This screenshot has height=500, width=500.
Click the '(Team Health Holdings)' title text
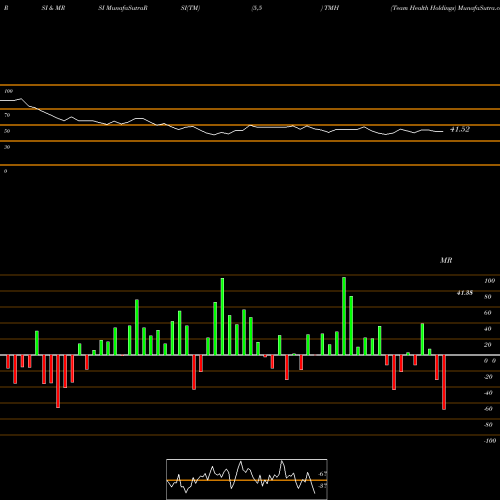point(423,8)
